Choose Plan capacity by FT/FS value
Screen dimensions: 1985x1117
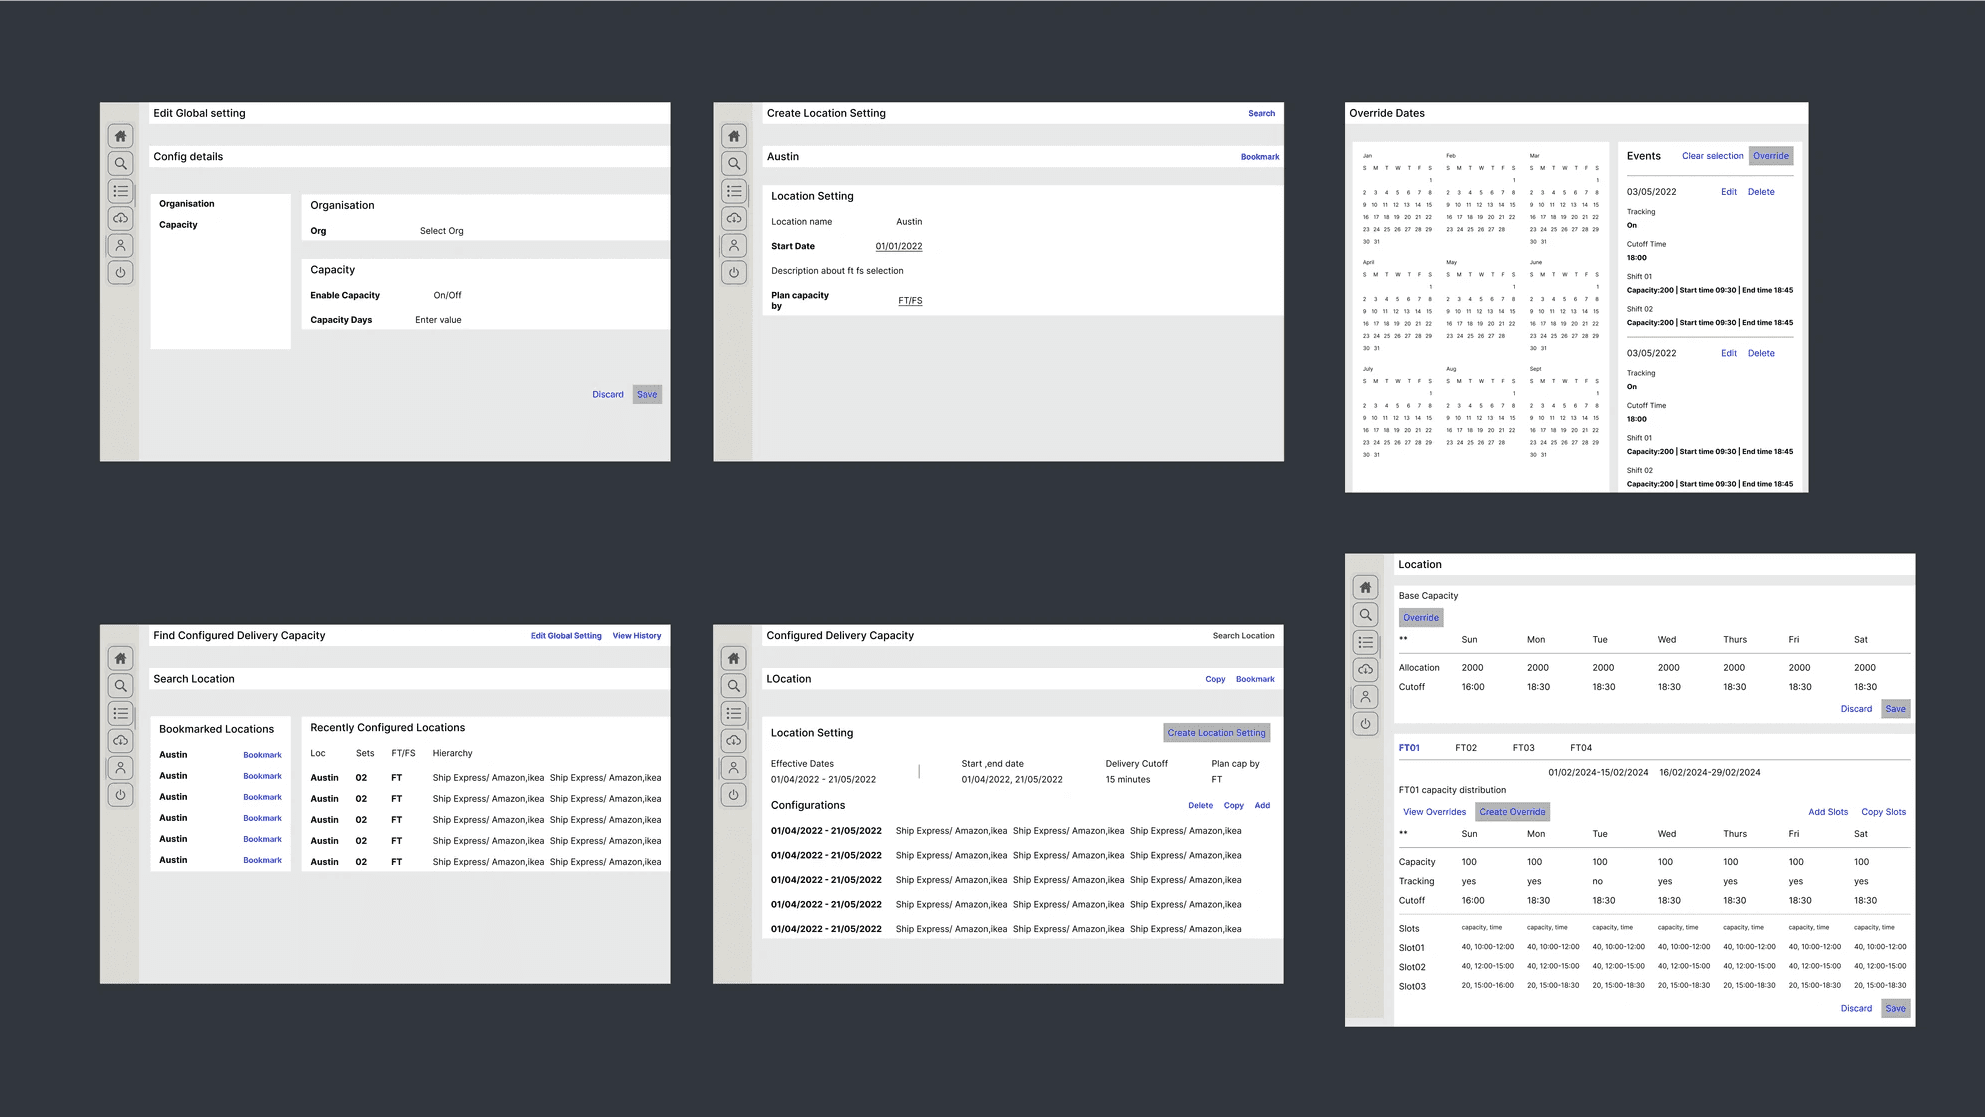(x=910, y=301)
